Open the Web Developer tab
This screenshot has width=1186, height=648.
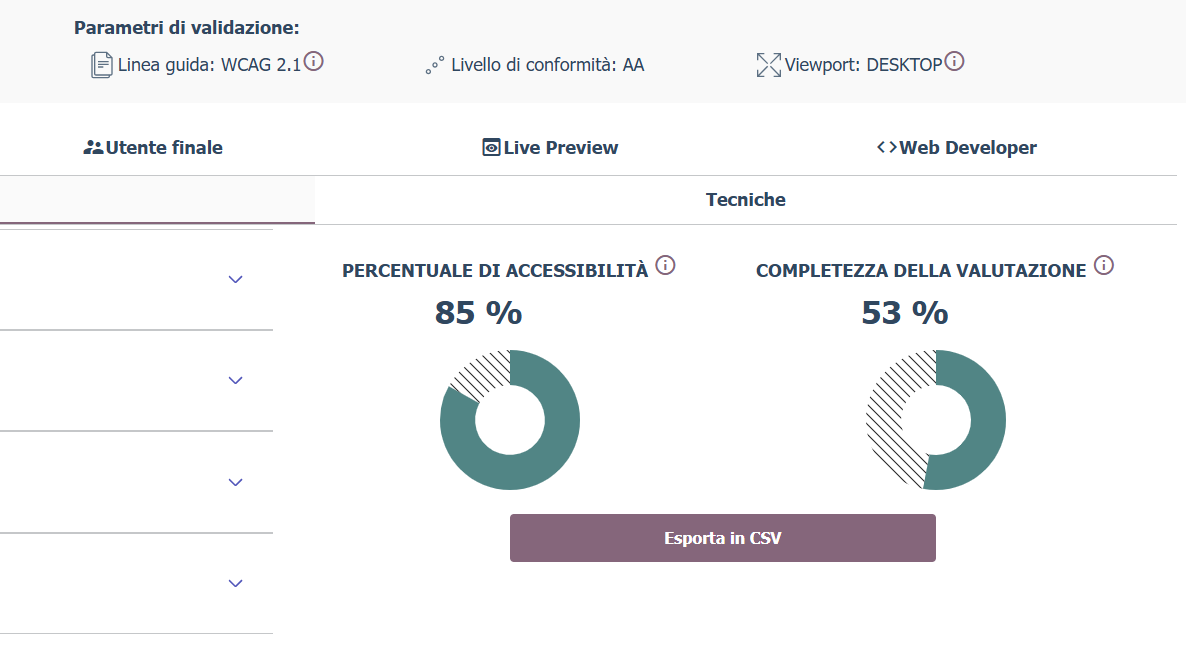pyautogui.click(x=957, y=148)
